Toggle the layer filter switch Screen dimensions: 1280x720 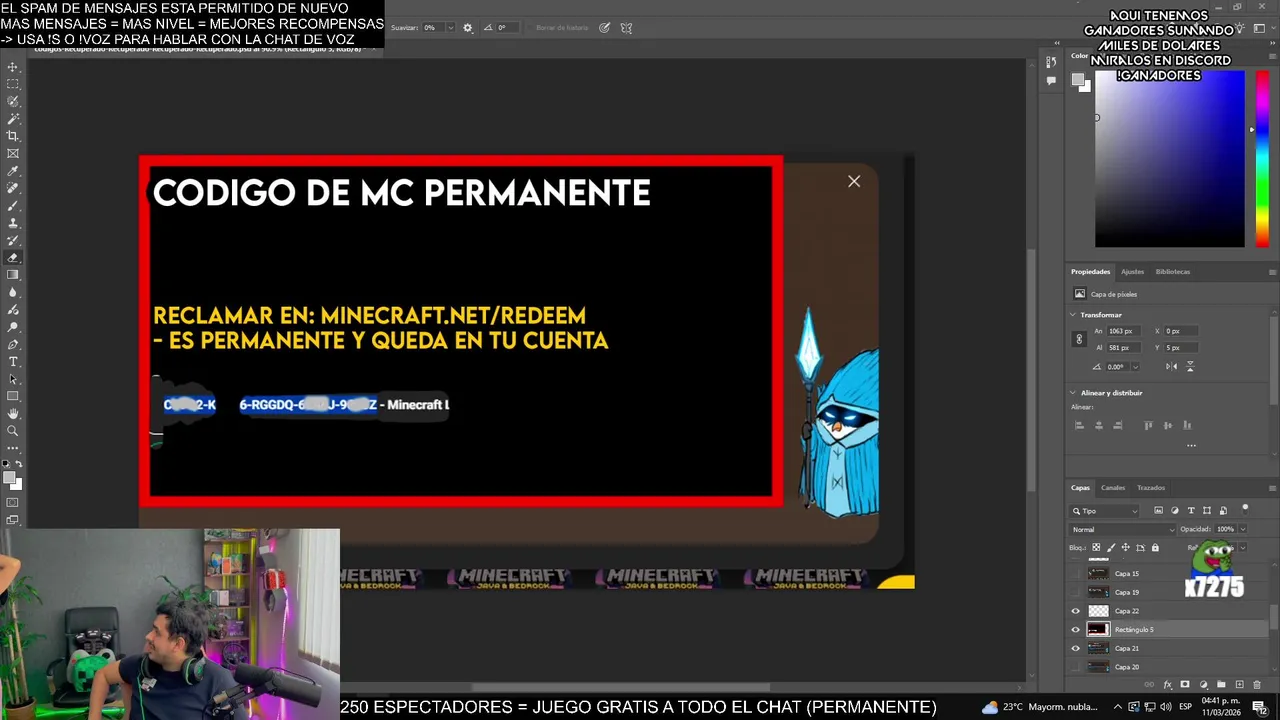(1245, 510)
